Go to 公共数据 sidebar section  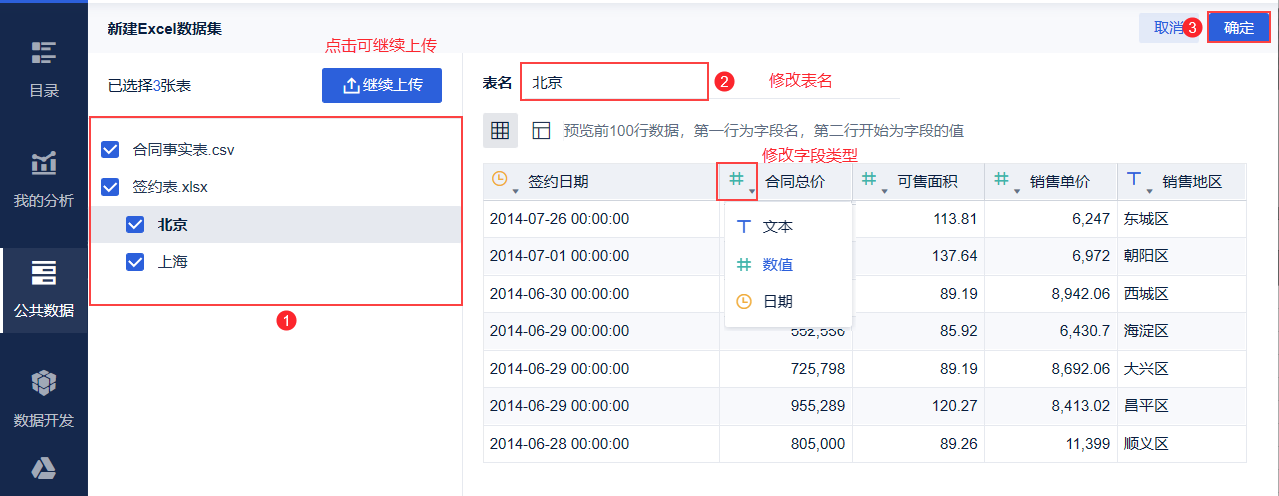point(44,288)
